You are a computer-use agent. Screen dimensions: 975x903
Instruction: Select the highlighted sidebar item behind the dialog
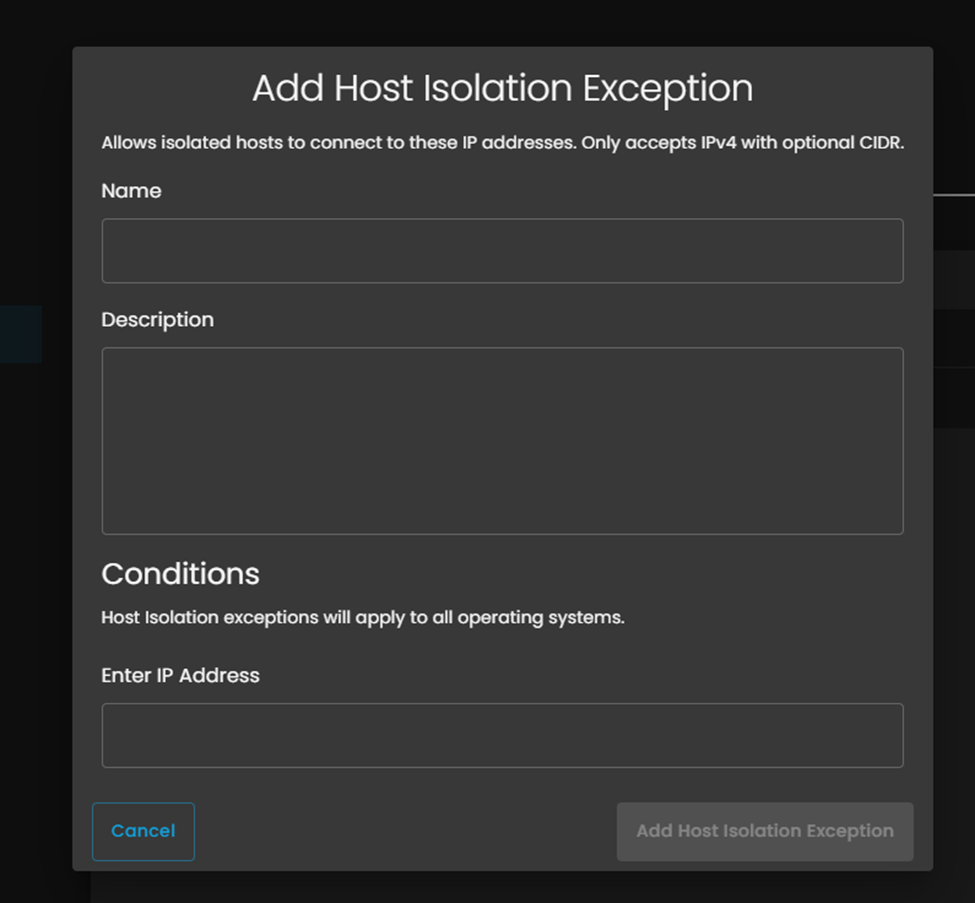pyautogui.click(x=20, y=334)
